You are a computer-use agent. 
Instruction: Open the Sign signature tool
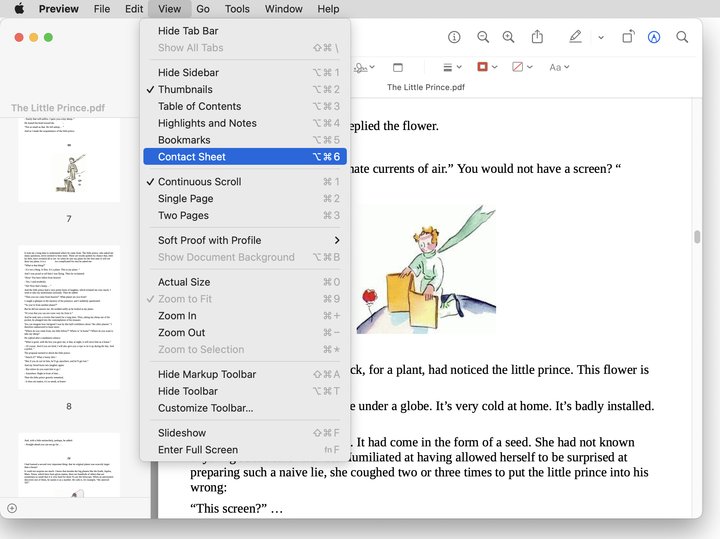tap(364, 67)
